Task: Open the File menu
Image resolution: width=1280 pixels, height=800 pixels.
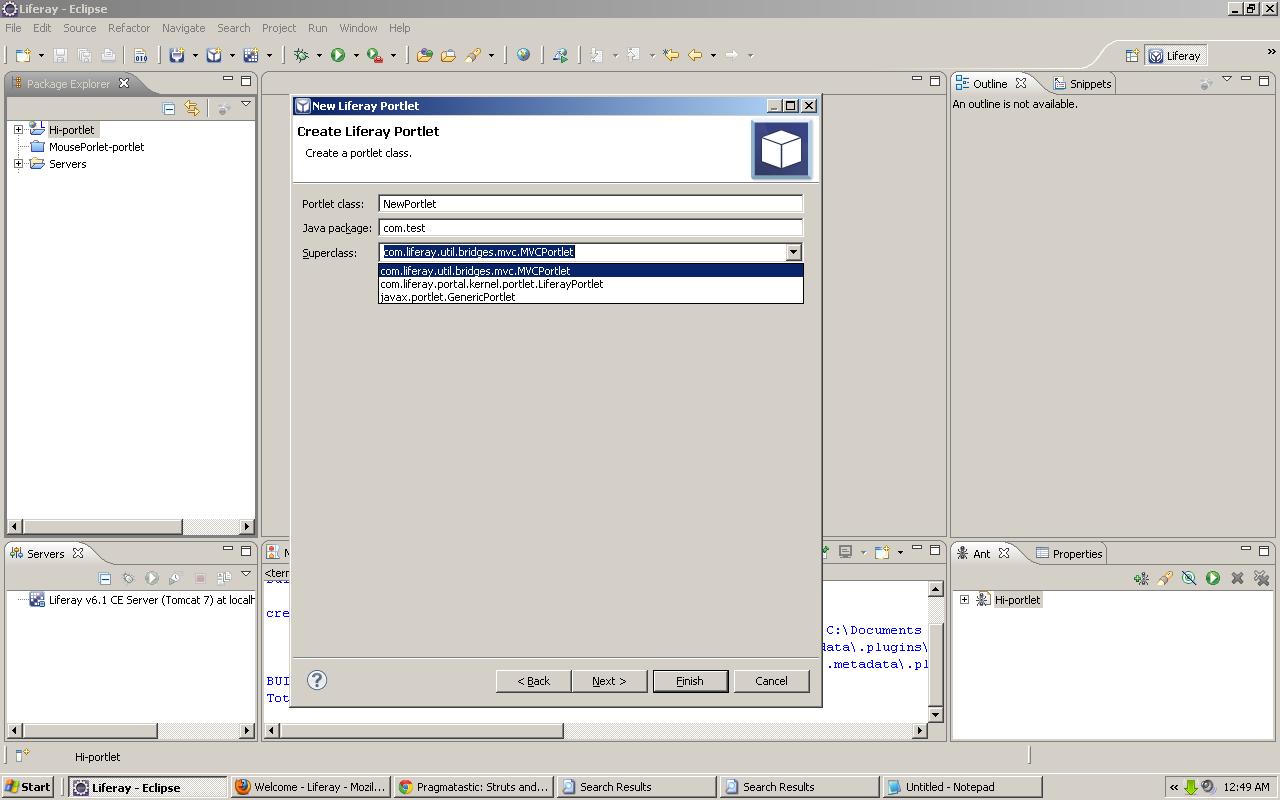Action: point(13,28)
